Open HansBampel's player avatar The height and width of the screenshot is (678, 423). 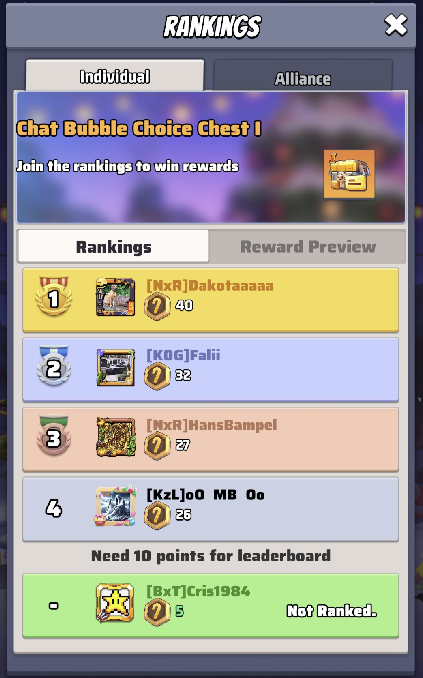tap(116, 437)
